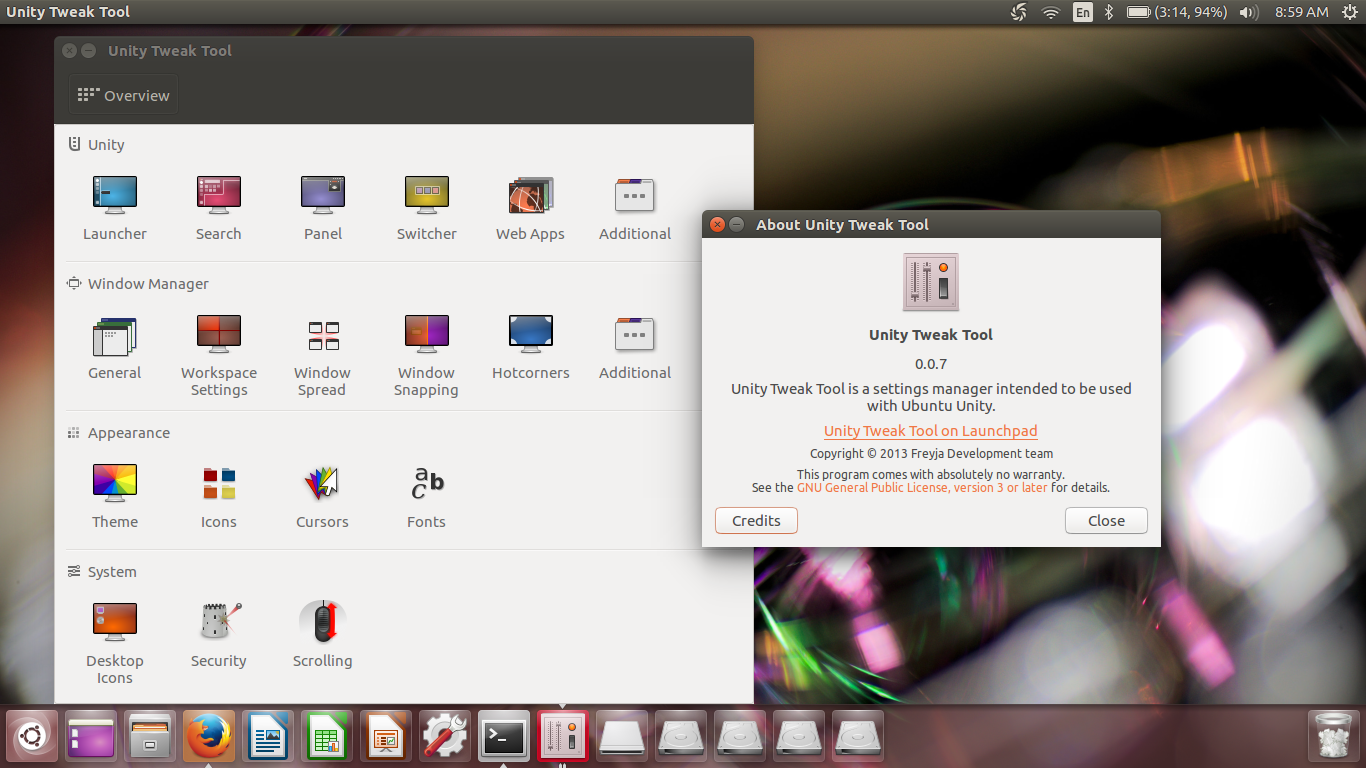The width and height of the screenshot is (1366, 768).
Task: Open the Terminal from the dock
Action: pos(504,737)
